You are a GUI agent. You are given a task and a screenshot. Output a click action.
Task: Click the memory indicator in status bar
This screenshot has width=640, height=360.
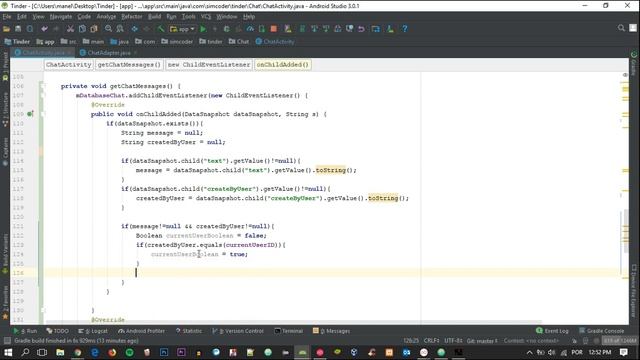tap(620, 340)
